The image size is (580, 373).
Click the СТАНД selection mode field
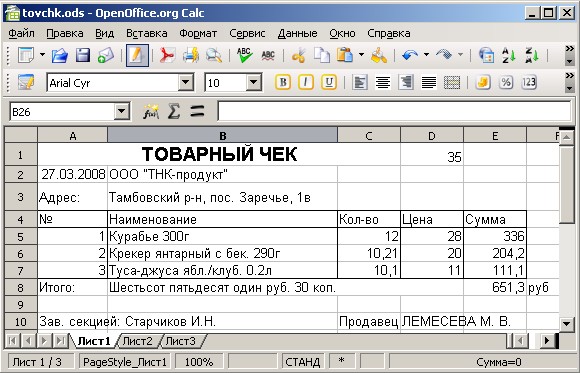[x=303, y=362]
